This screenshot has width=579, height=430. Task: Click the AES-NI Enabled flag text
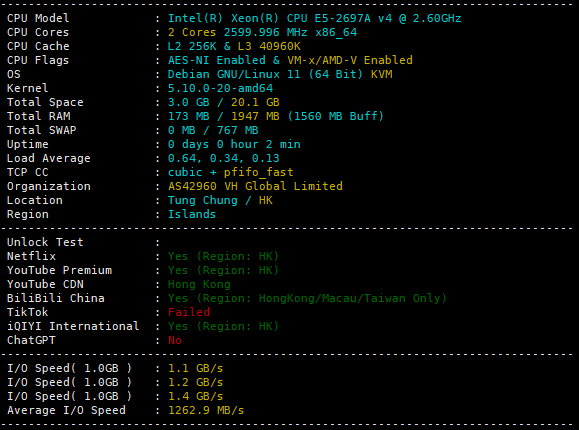click(x=216, y=60)
